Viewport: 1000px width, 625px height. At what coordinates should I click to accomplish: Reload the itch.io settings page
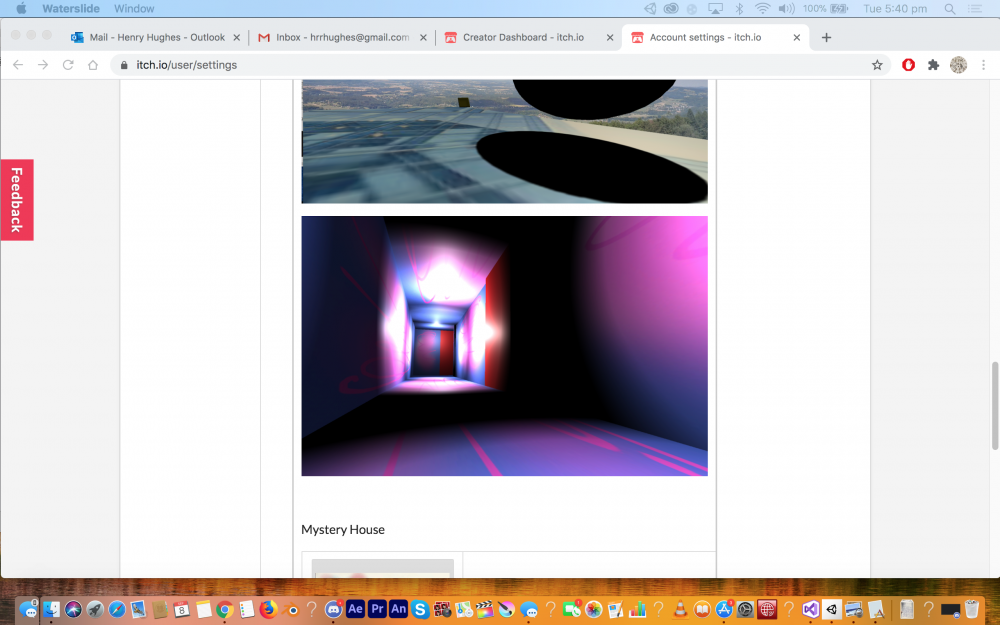pos(68,65)
